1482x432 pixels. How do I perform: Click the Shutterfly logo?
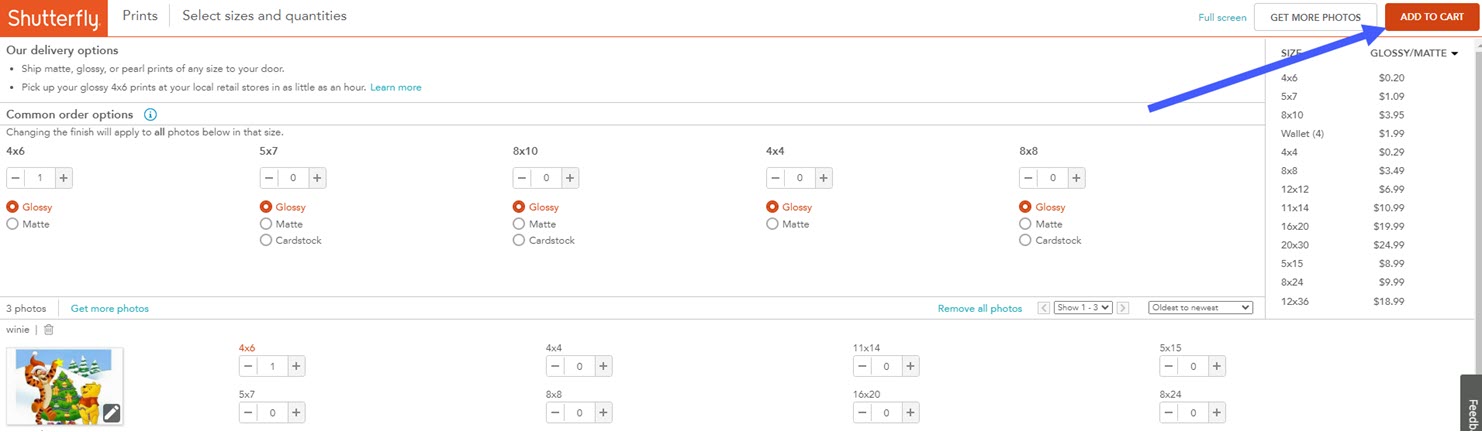tap(53, 17)
